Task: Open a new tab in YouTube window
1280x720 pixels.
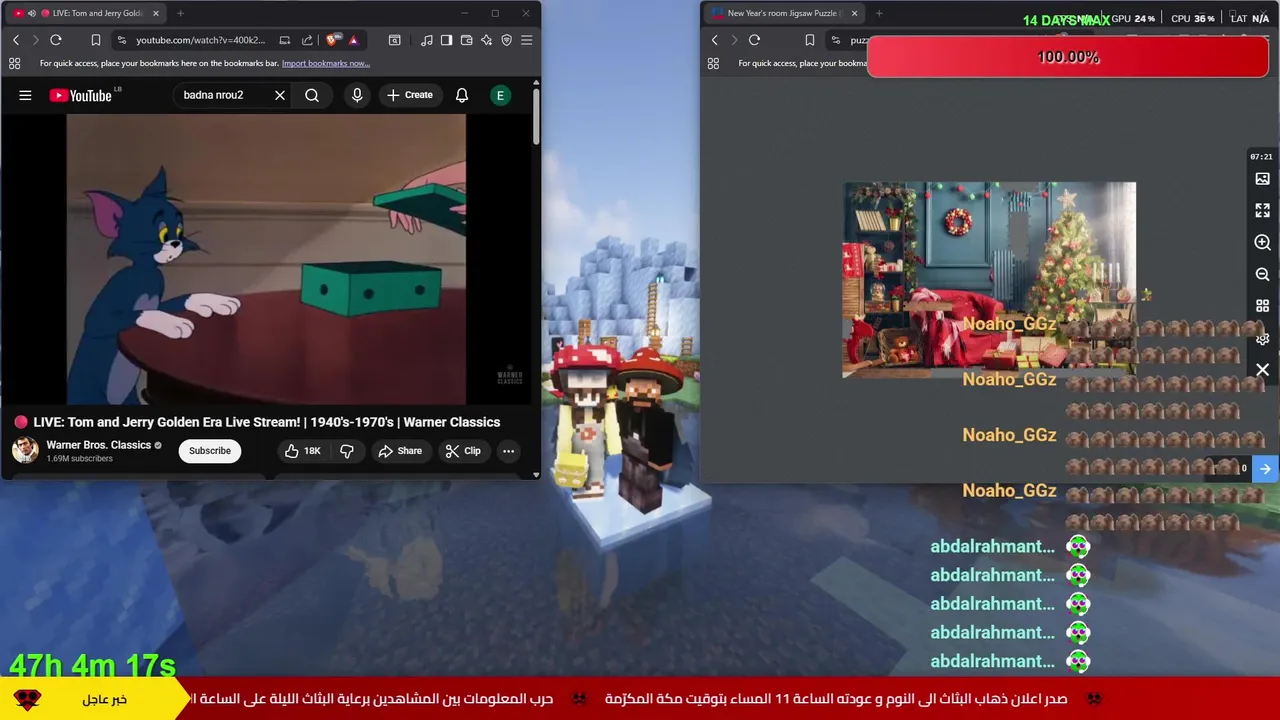Action: click(x=180, y=13)
